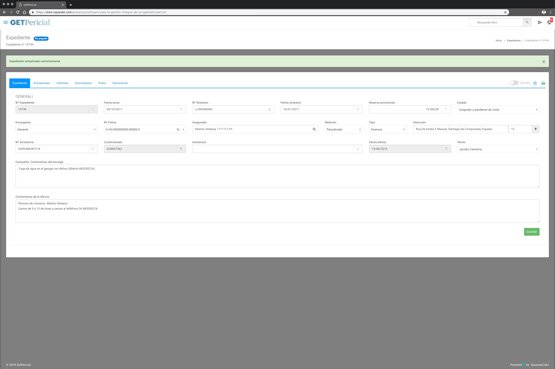The width and height of the screenshot is (555, 369).
Task: Click into the Comentarios de la oficina textarea
Action: tap(277, 211)
